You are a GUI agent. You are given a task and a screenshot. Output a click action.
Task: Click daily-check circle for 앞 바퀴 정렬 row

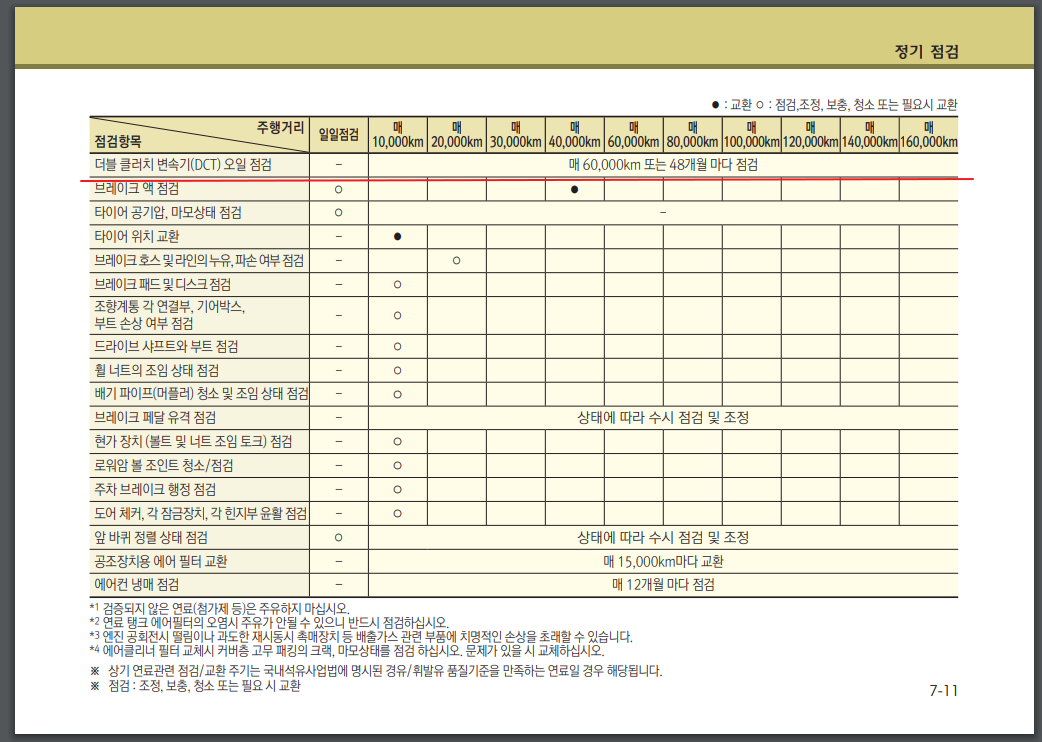[x=338, y=538]
